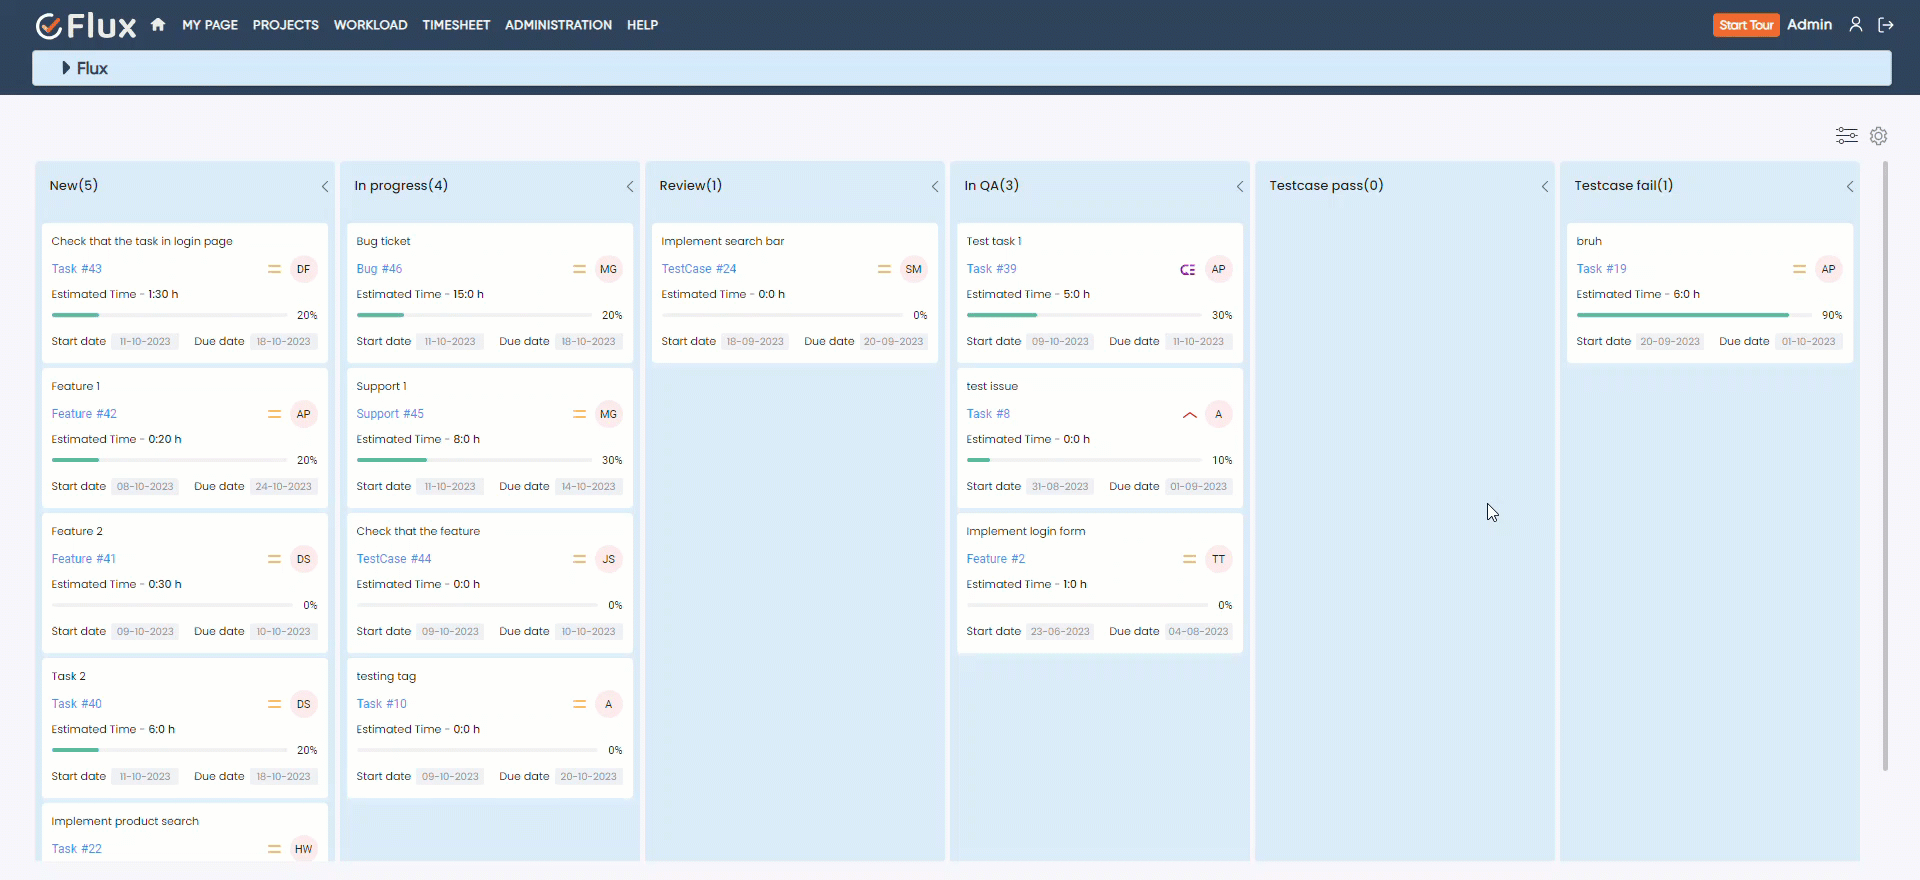
Task: Click the priority icon on Task #39
Action: tap(1187, 269)
